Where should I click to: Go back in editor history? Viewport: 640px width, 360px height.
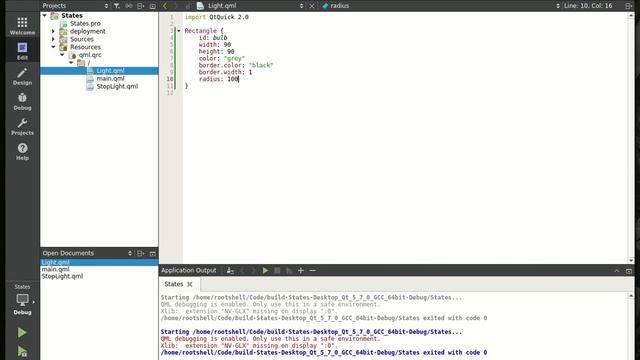pos(165,6)
